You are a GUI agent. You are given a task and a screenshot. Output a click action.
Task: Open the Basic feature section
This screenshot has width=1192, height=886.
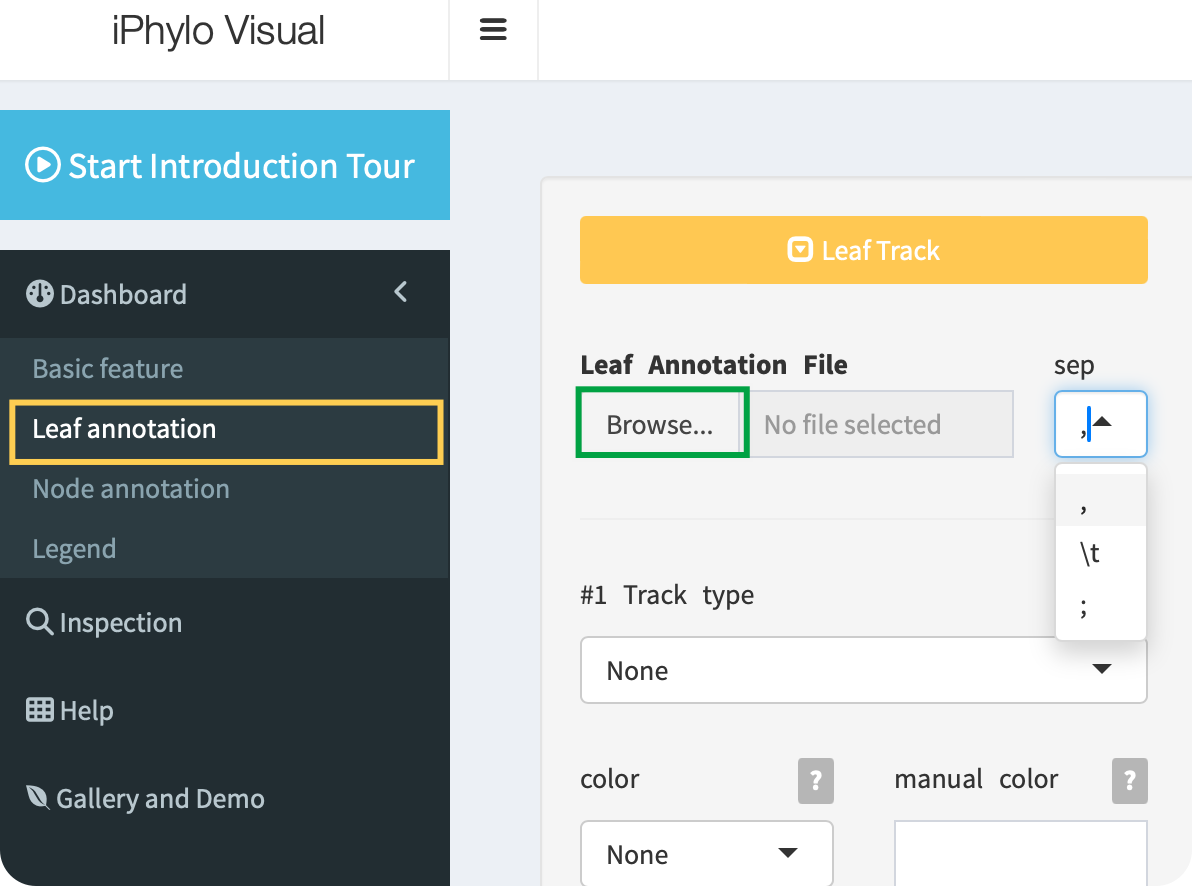(108, 368)
